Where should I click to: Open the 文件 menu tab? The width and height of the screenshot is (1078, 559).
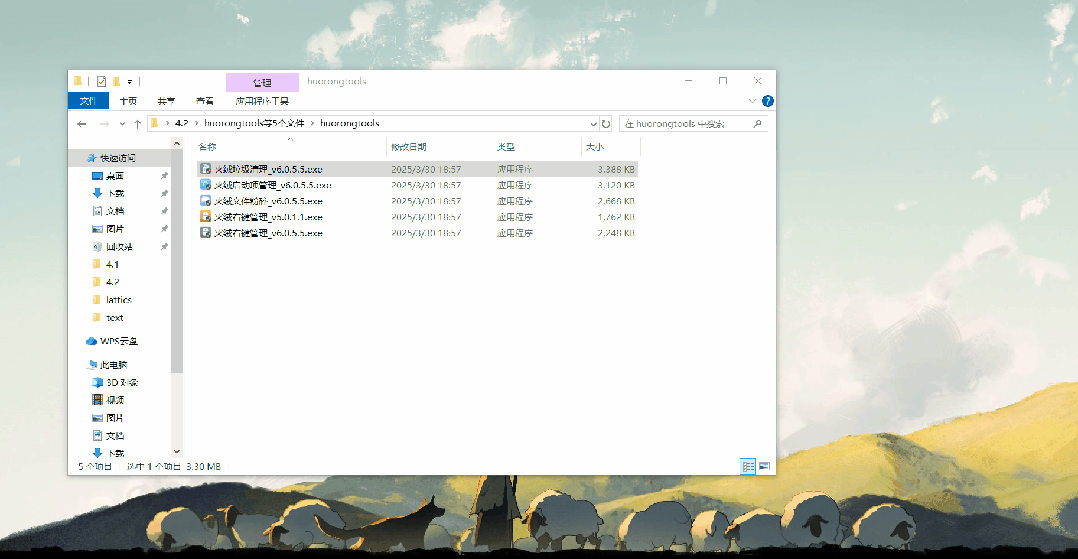(88, 101)
